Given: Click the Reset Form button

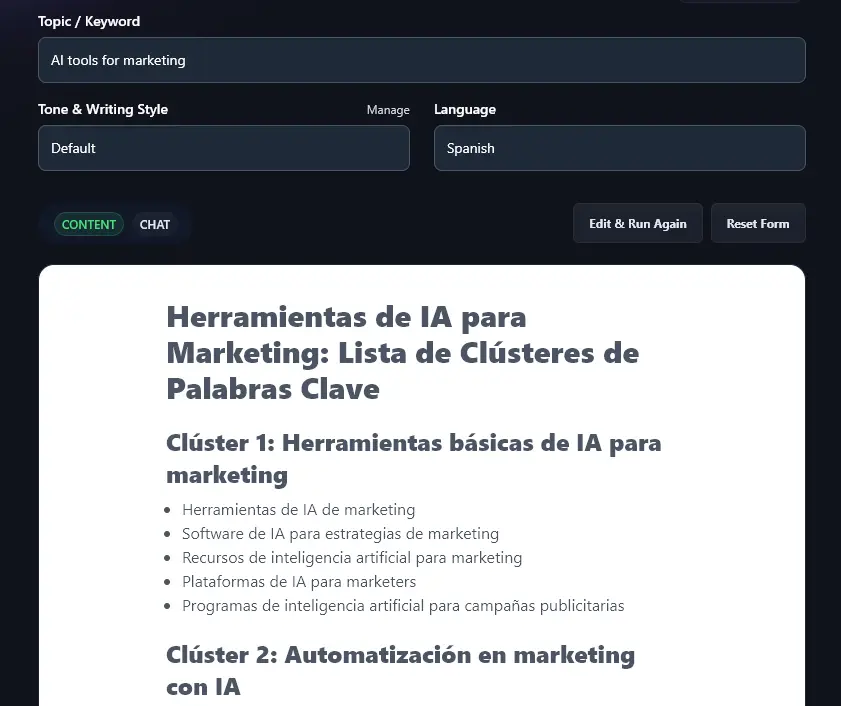Looking at the screenshot, I should pos(758,223).
